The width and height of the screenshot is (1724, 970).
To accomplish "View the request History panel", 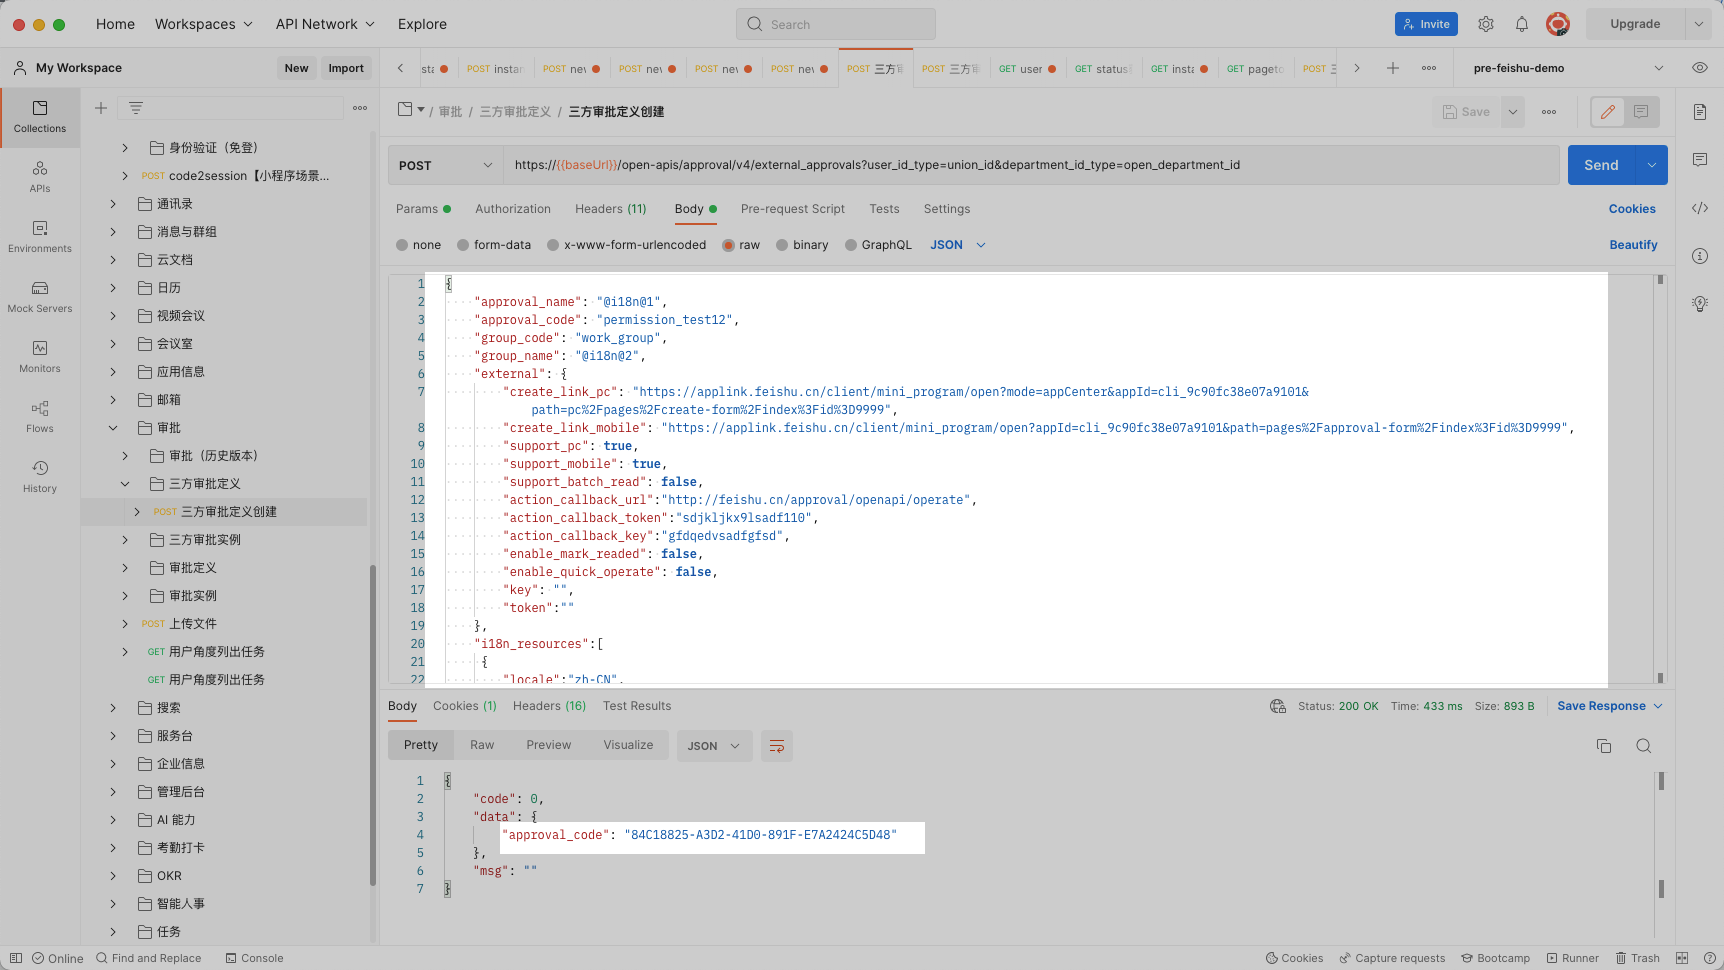I will click(40, 477).
